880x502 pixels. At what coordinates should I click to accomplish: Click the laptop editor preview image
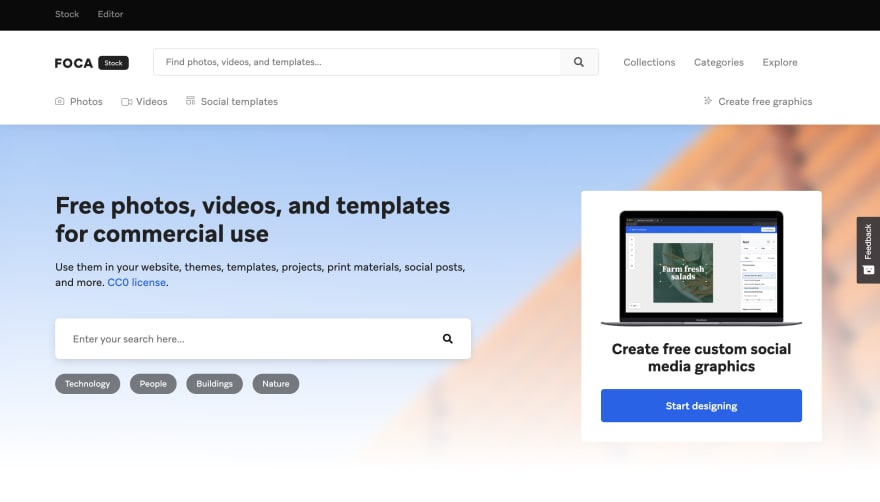click(701, 268)
